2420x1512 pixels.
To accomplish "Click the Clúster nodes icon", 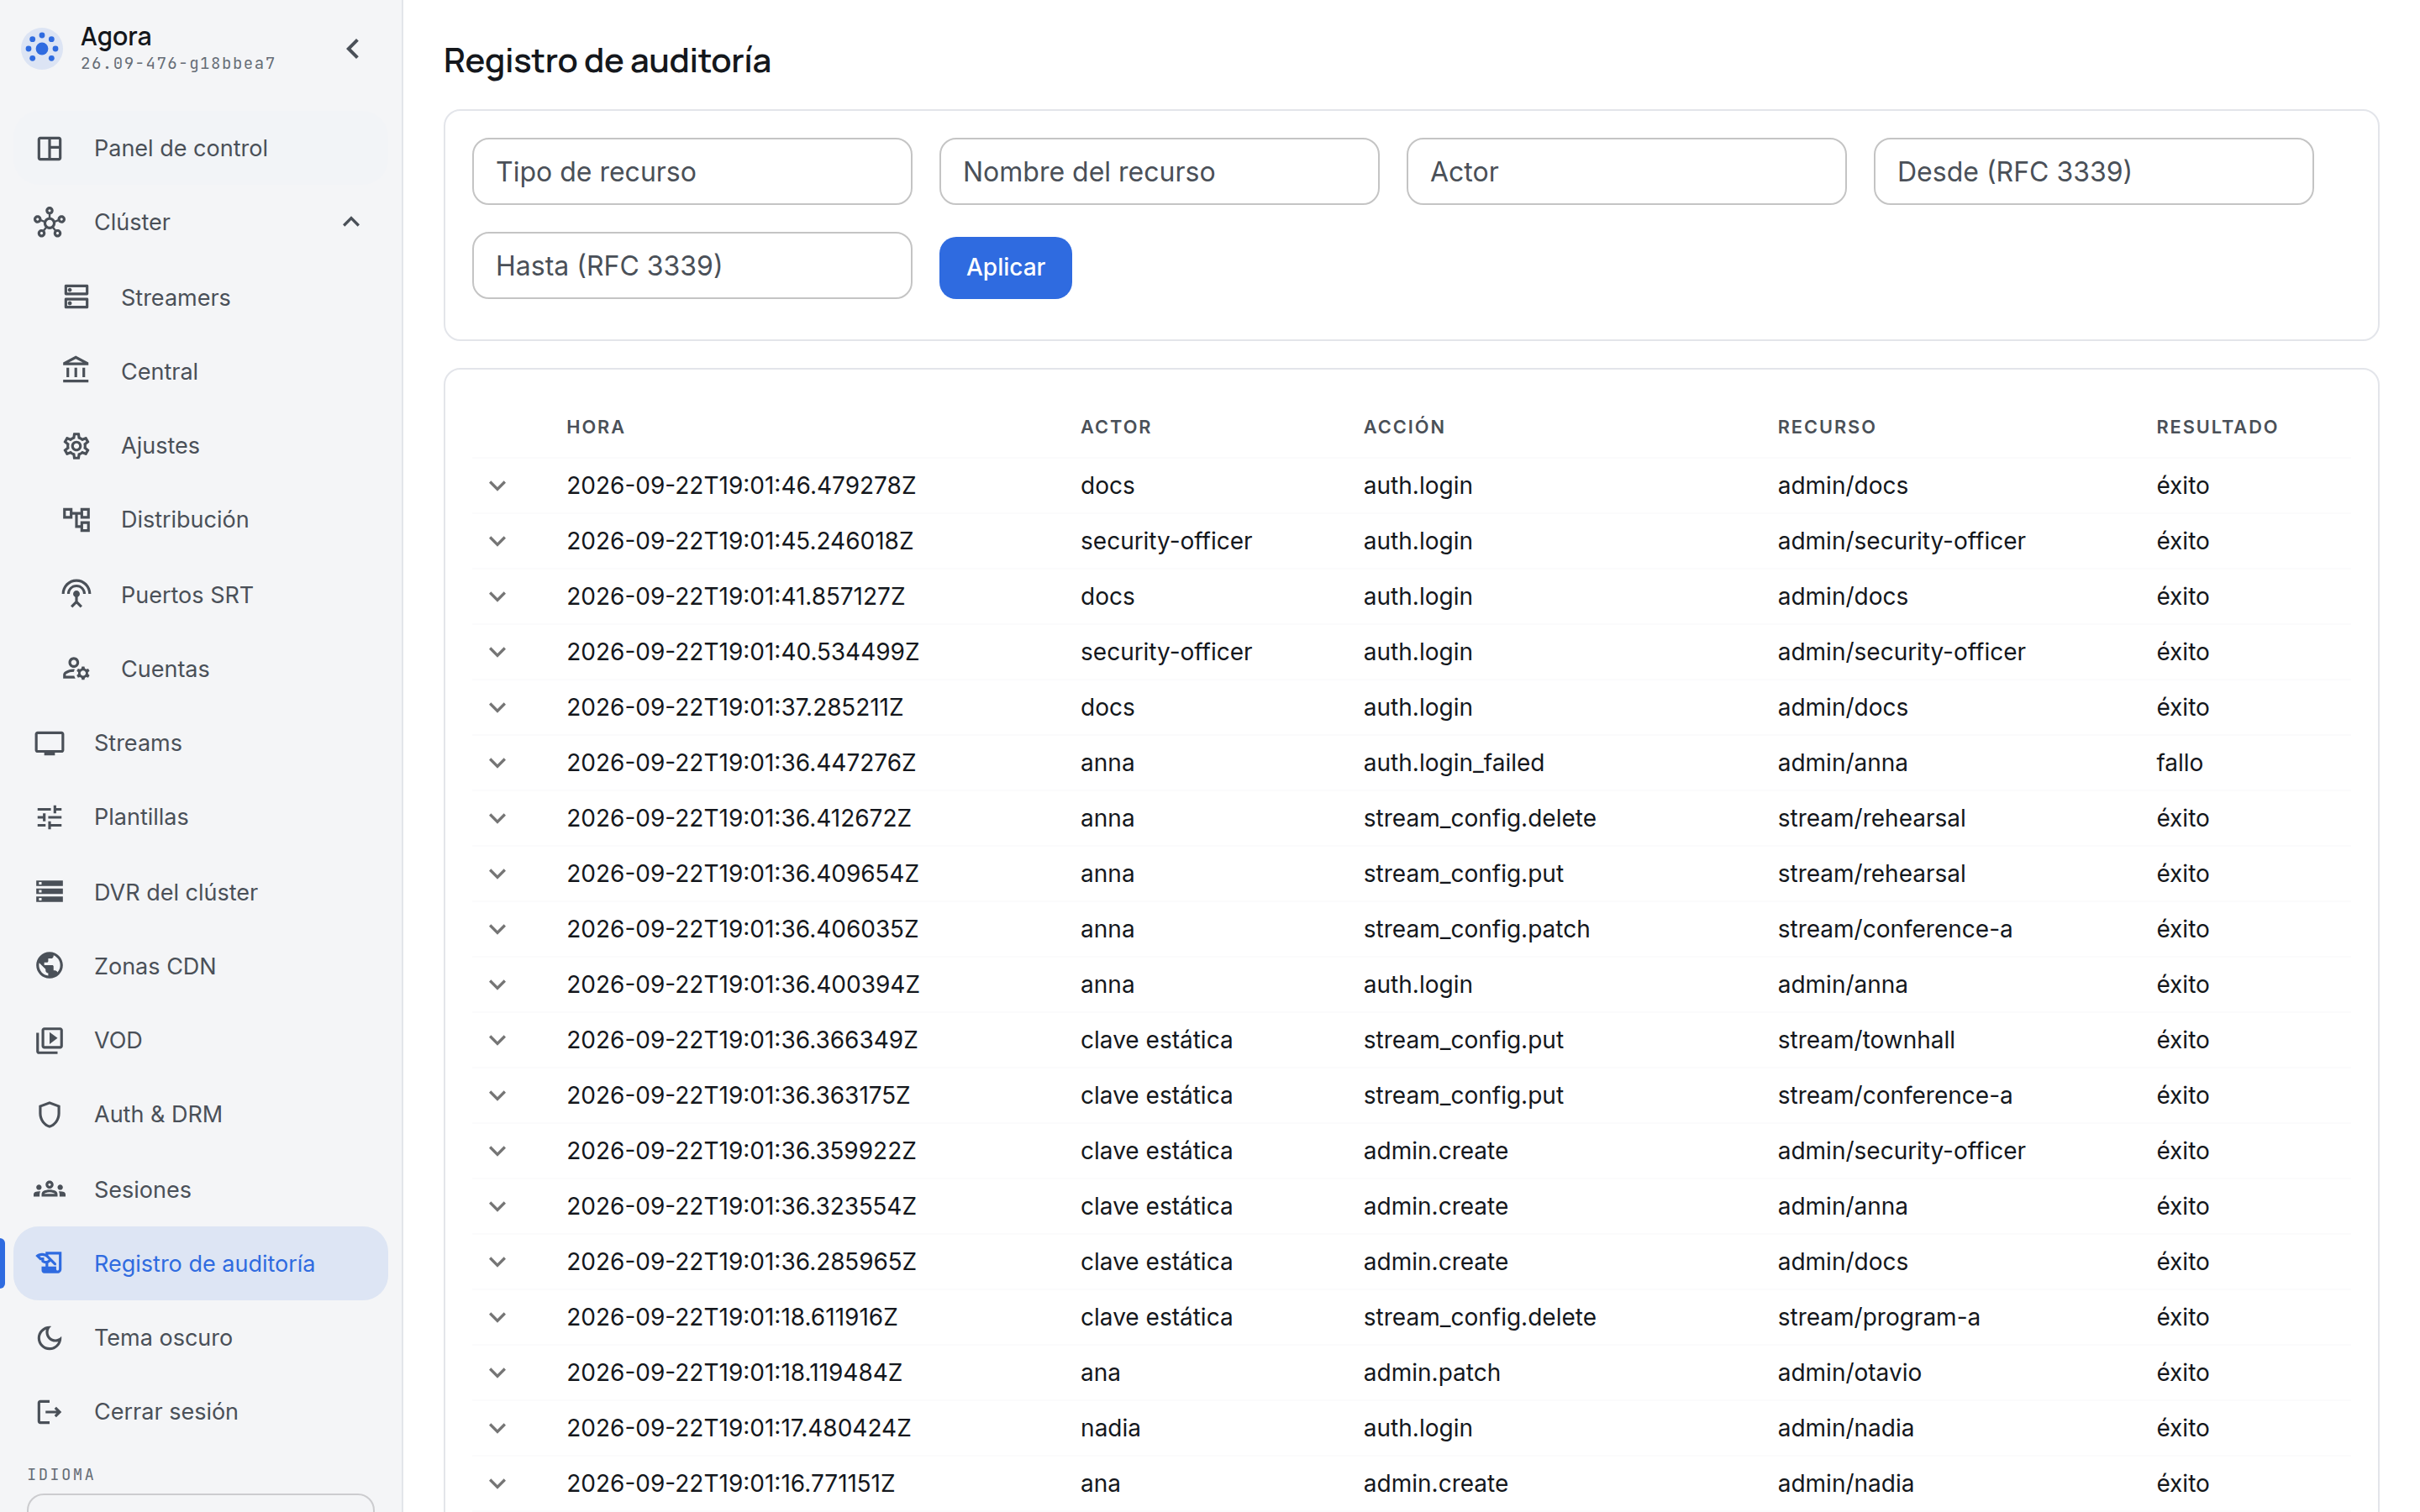I will pos(49,222).
